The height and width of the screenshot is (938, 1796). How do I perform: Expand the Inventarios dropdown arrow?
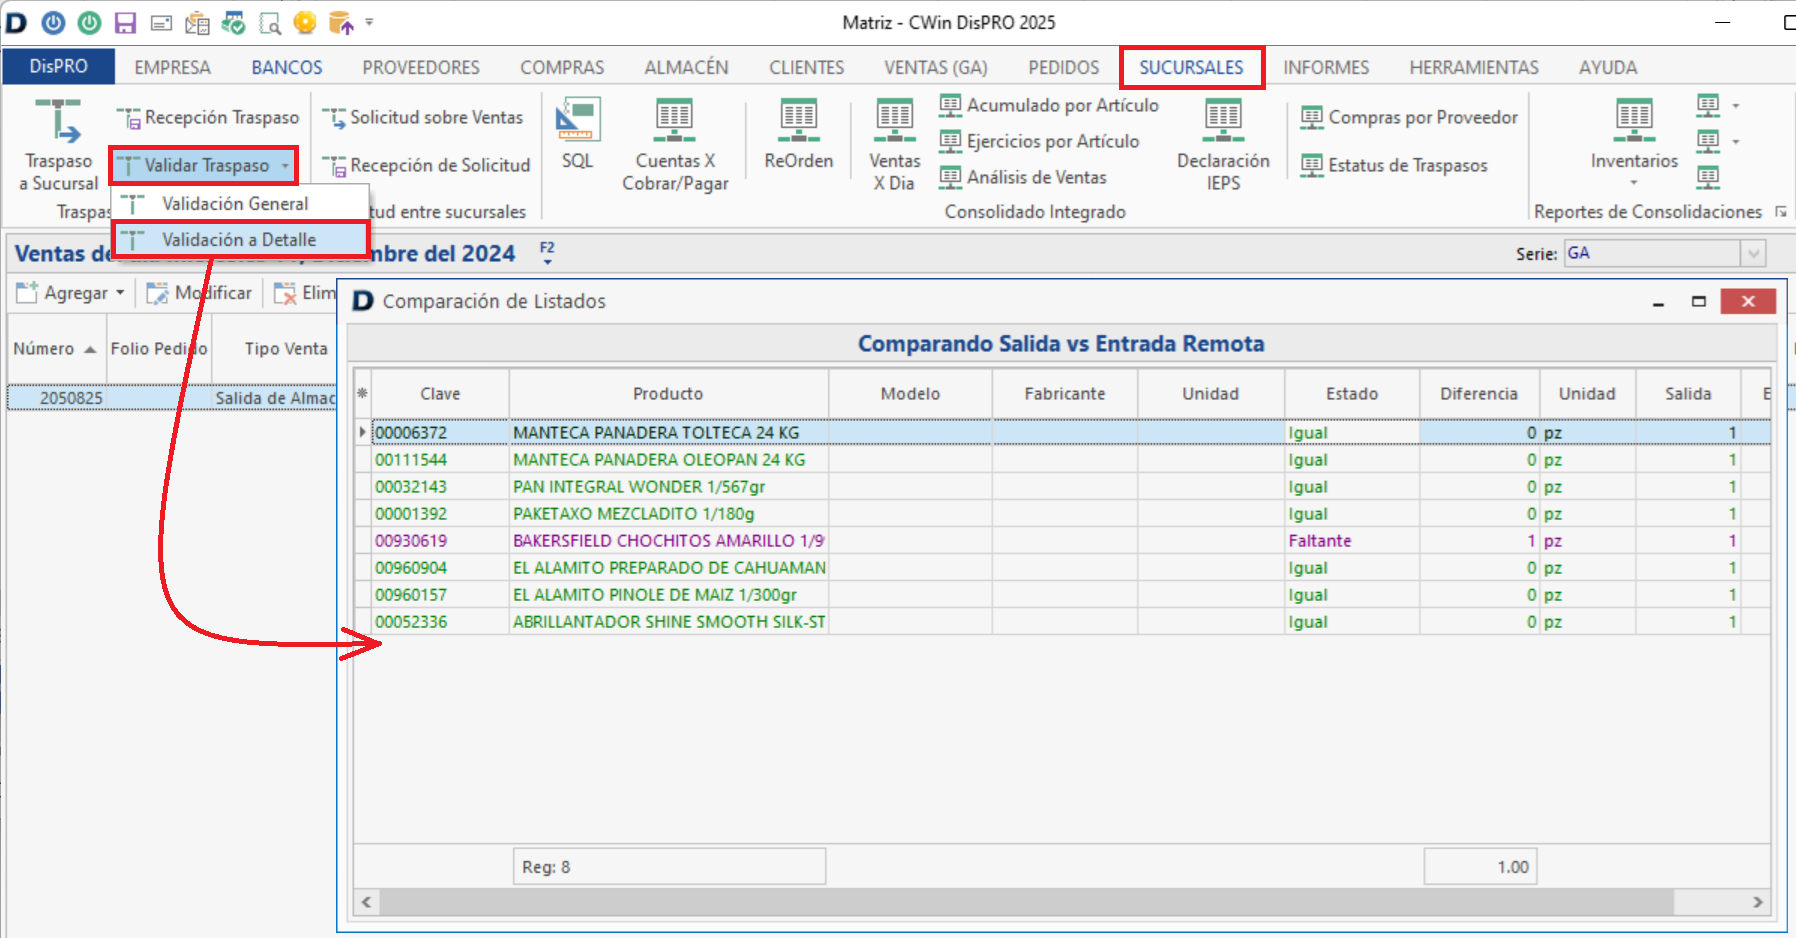click(1634, 183)
